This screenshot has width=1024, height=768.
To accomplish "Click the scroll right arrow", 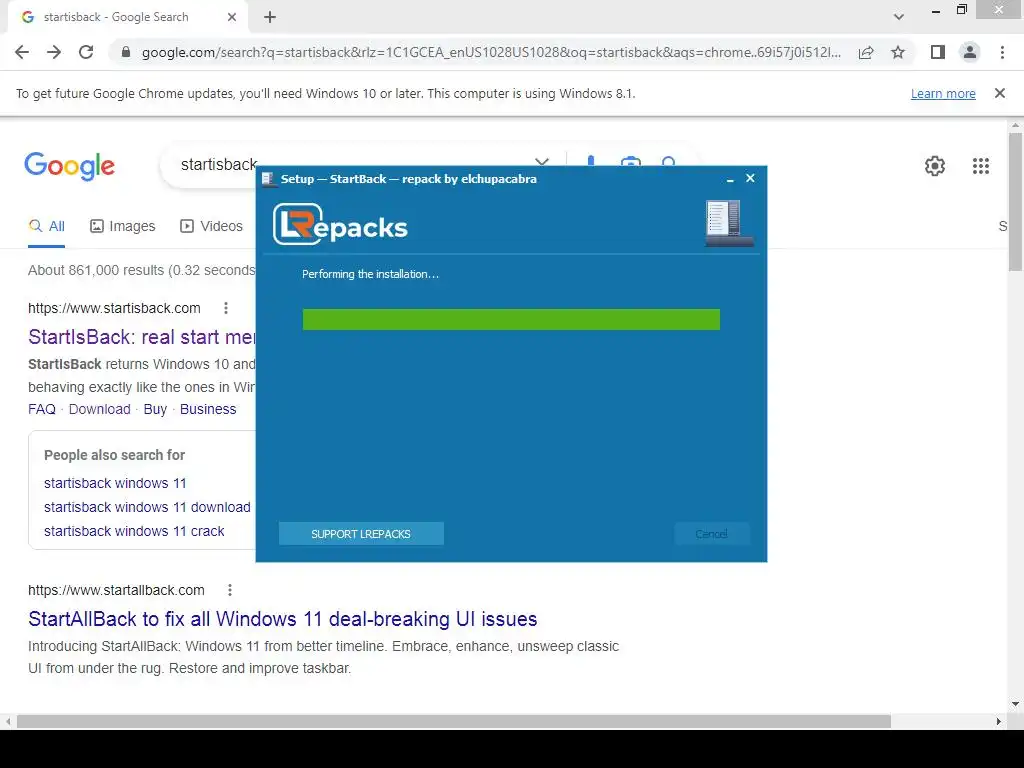I will (x=999, y=722).
